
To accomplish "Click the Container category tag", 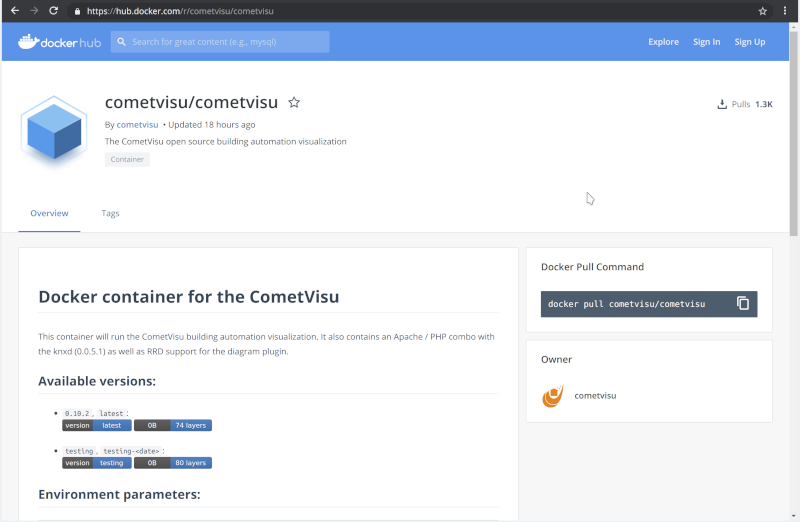I will point(127,159).
